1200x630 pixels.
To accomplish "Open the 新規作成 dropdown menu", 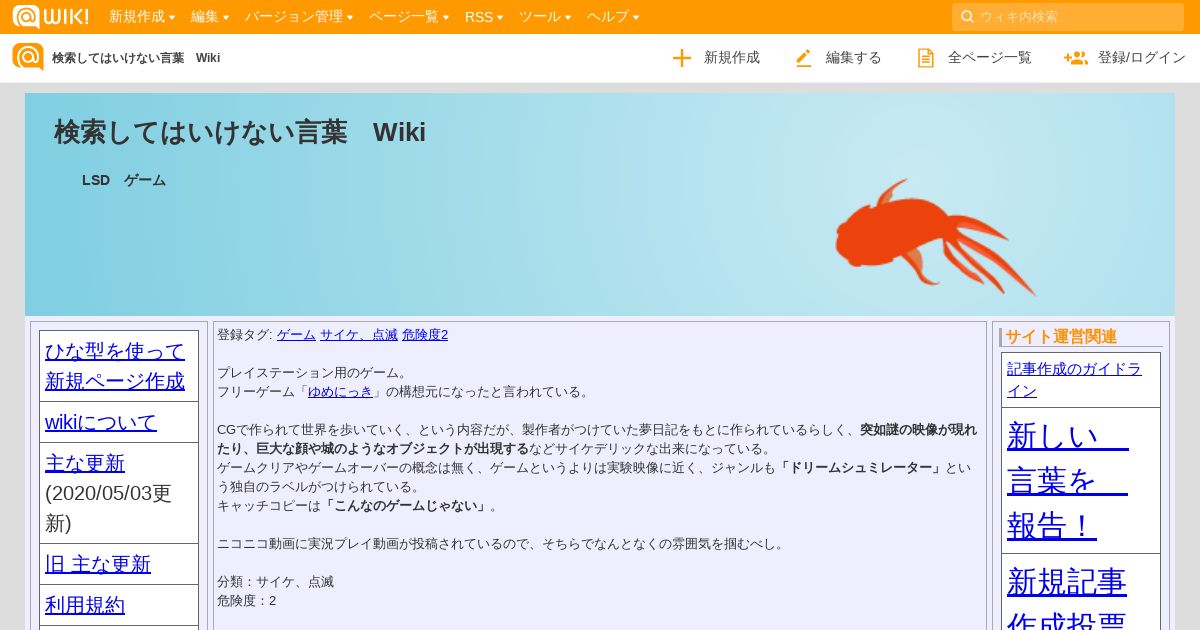I will 142,17.
